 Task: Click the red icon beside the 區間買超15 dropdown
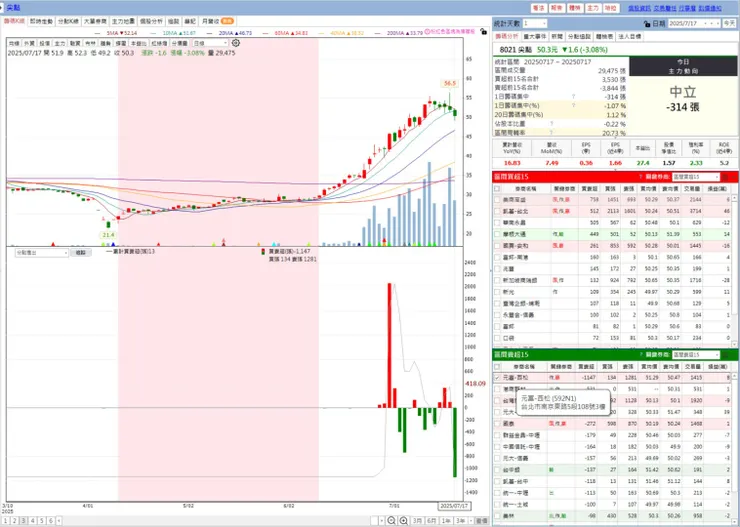tap(725, 177)
